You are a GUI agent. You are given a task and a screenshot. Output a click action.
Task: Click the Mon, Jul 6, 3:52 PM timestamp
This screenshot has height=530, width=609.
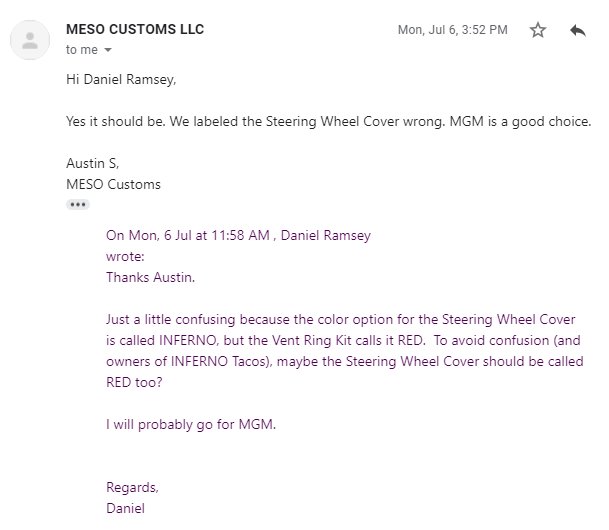(452, 30)
